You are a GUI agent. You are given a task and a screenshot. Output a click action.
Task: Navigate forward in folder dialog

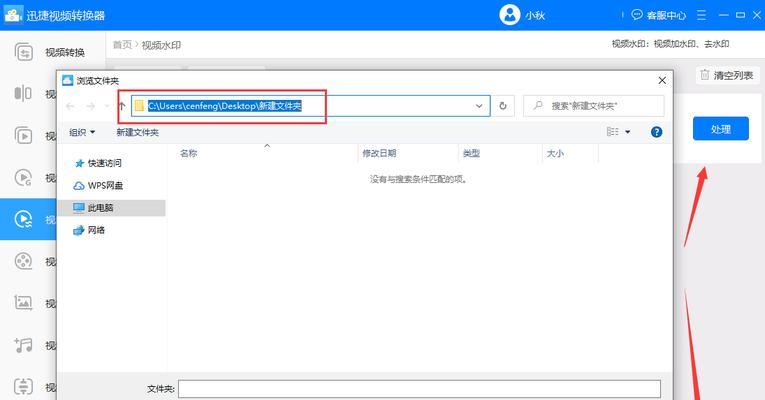[90, 106]
